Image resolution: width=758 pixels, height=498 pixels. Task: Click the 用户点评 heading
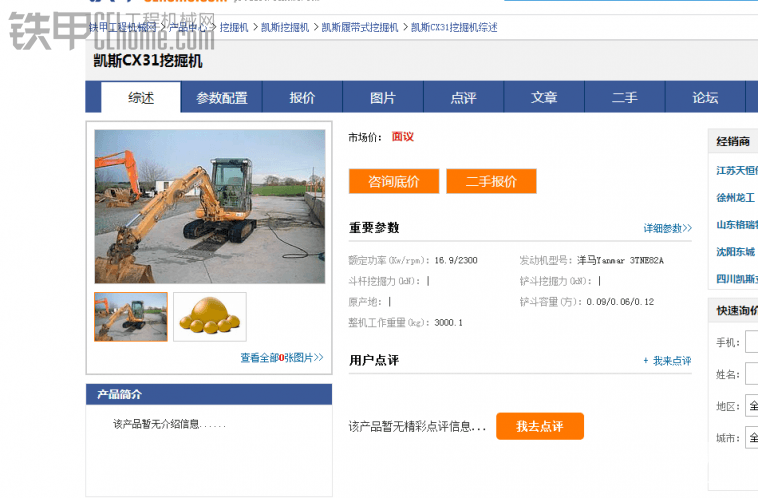point(374,360)
